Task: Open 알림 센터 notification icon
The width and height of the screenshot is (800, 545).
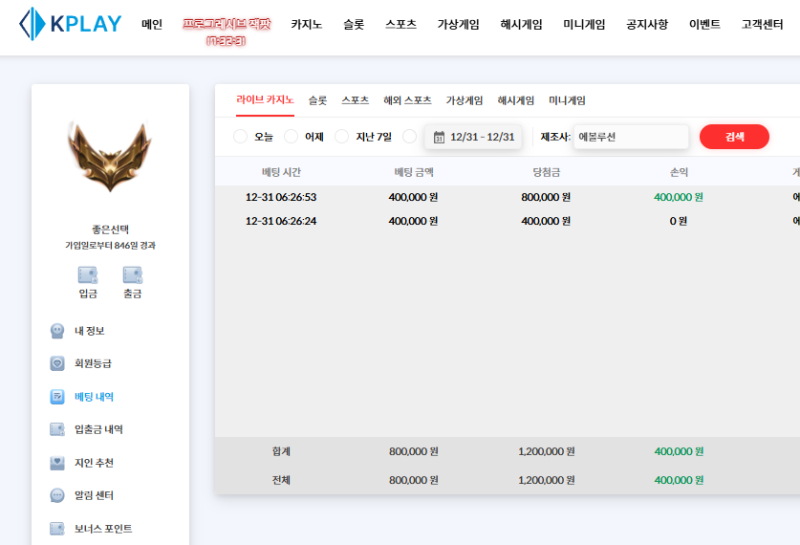Action: click(58, 496)
